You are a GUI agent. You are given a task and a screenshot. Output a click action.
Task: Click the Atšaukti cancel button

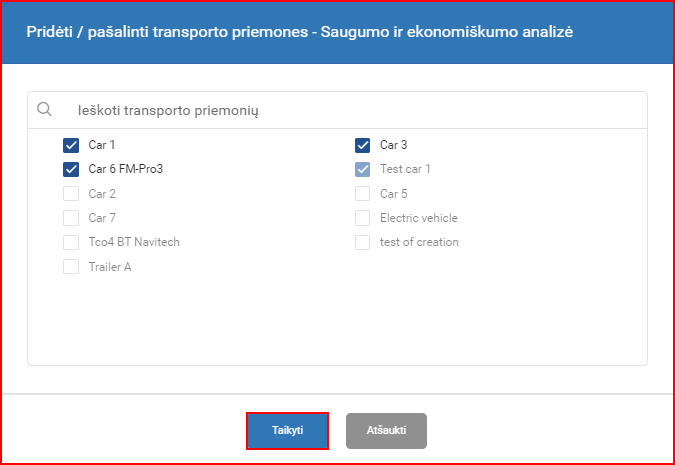tap(387, 431)
